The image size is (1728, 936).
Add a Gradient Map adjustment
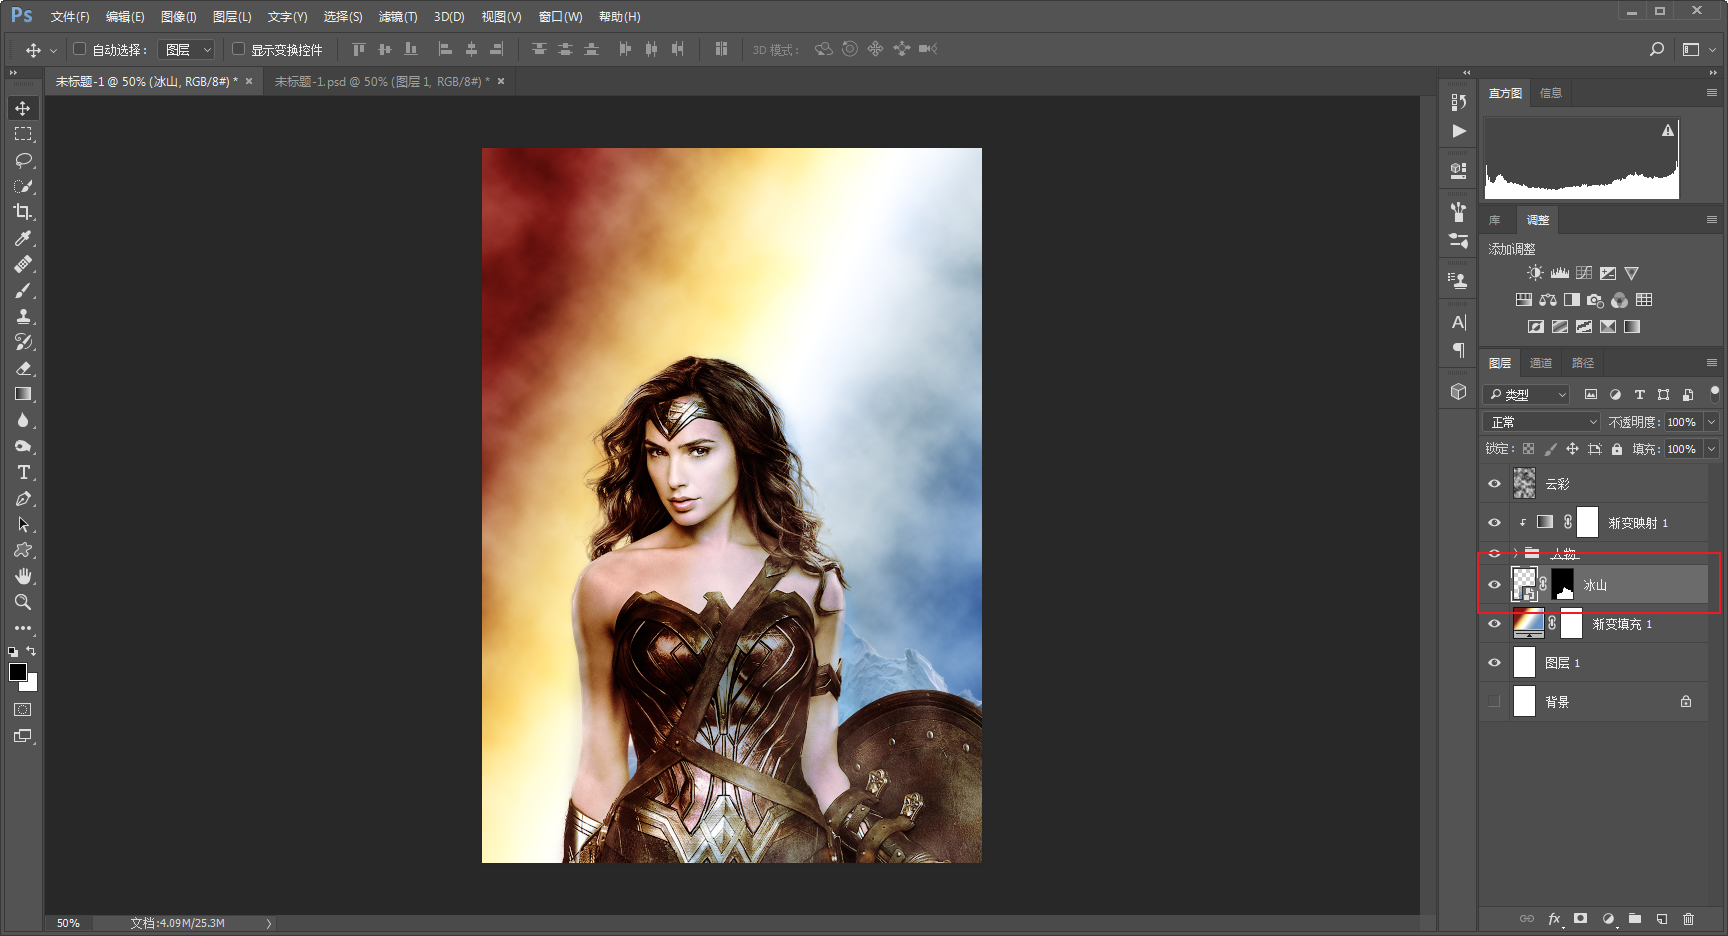1632,327
